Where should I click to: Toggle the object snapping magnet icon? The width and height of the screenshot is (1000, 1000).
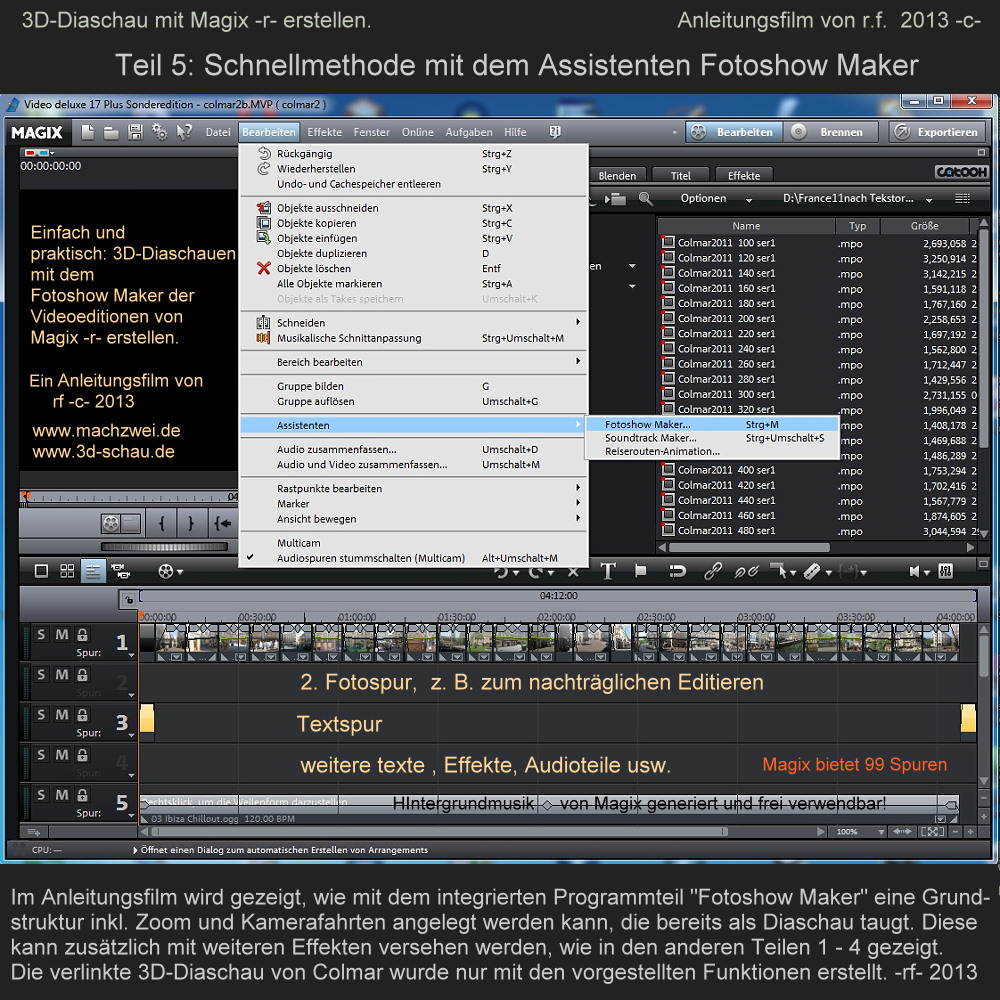pos(677,571)
